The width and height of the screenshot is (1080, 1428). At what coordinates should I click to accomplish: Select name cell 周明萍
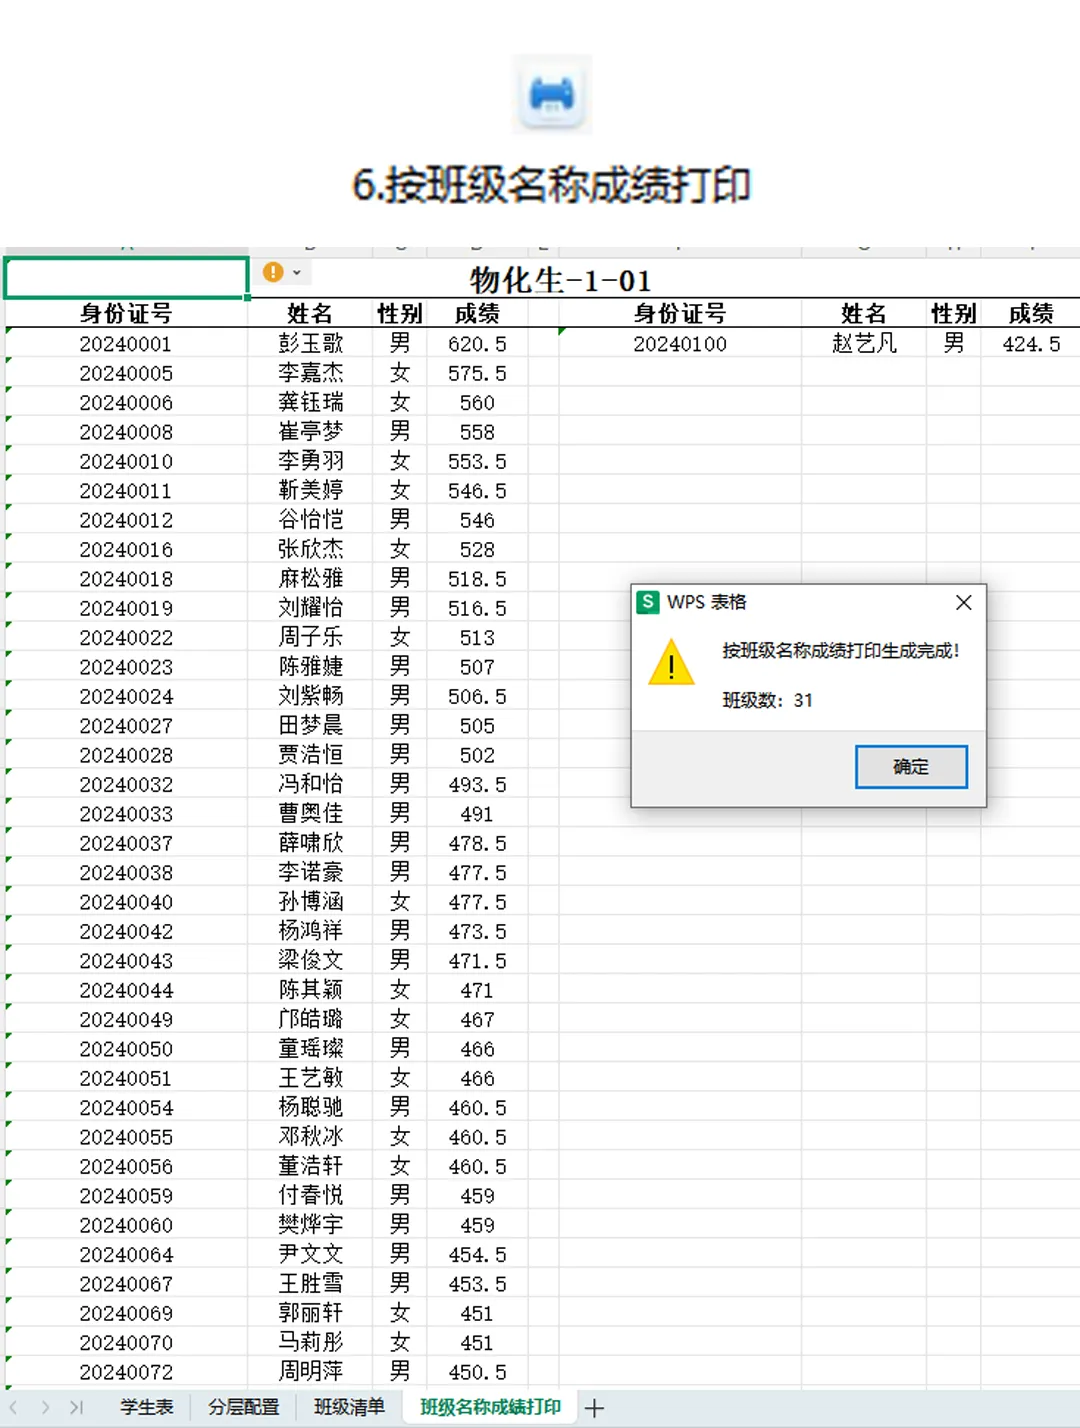[x=310, y=1373]
